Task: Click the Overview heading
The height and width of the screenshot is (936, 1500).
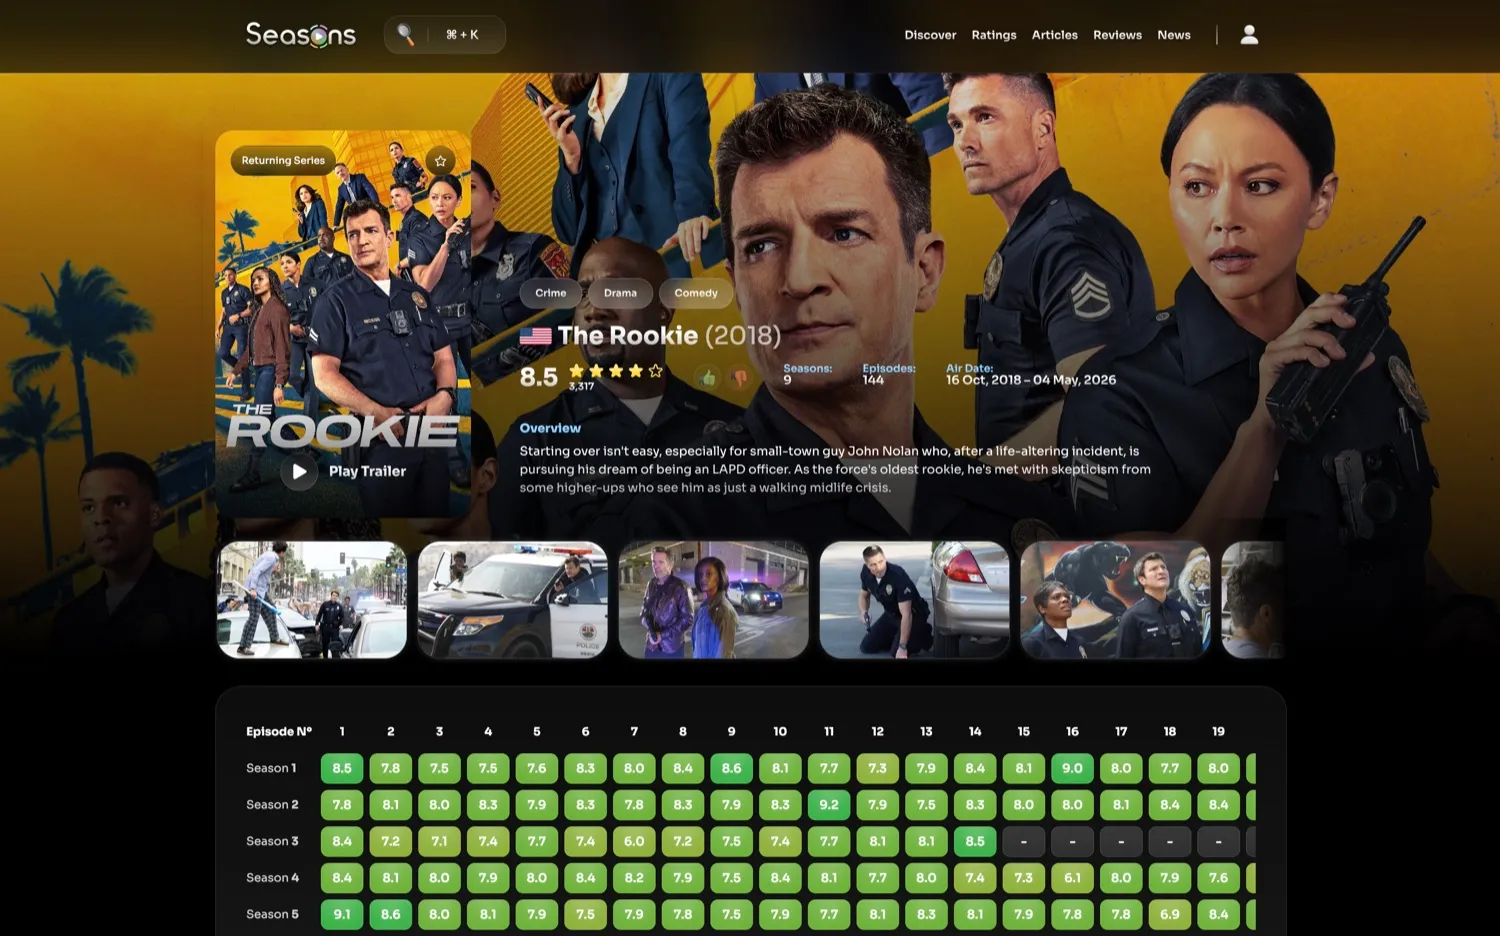Action: 550,428
